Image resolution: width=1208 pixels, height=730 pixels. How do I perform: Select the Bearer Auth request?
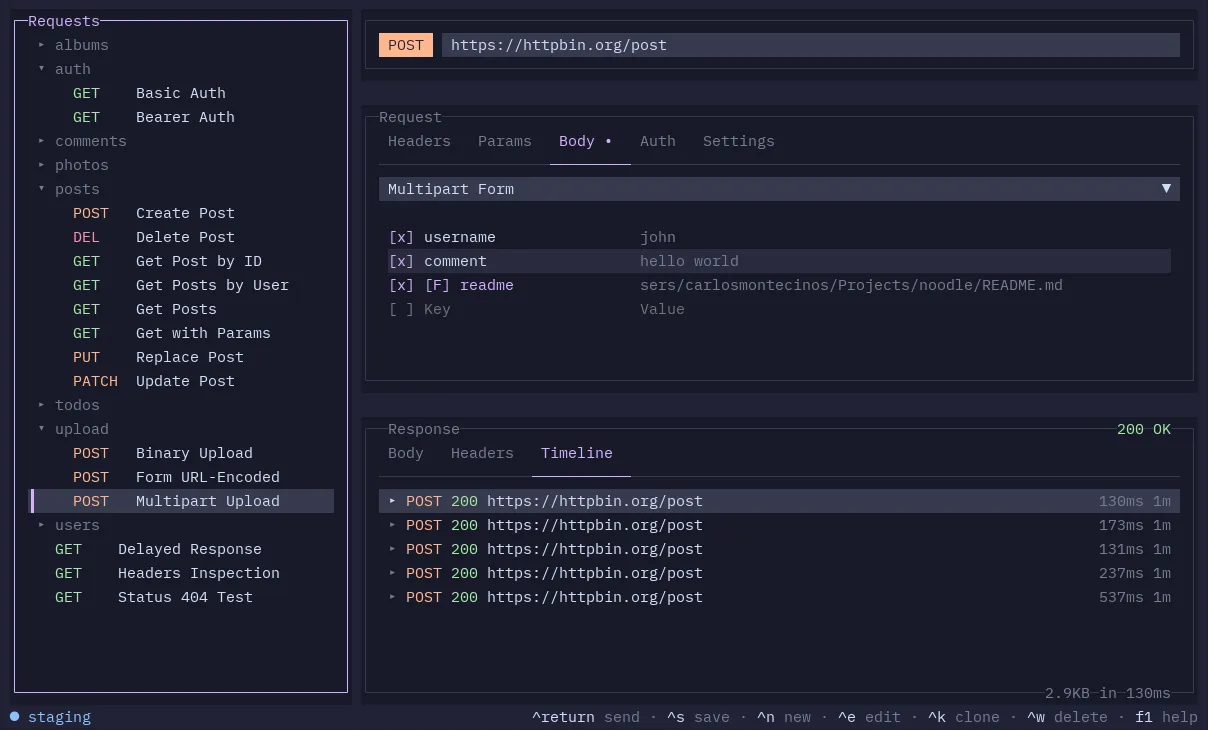(185, 117)
